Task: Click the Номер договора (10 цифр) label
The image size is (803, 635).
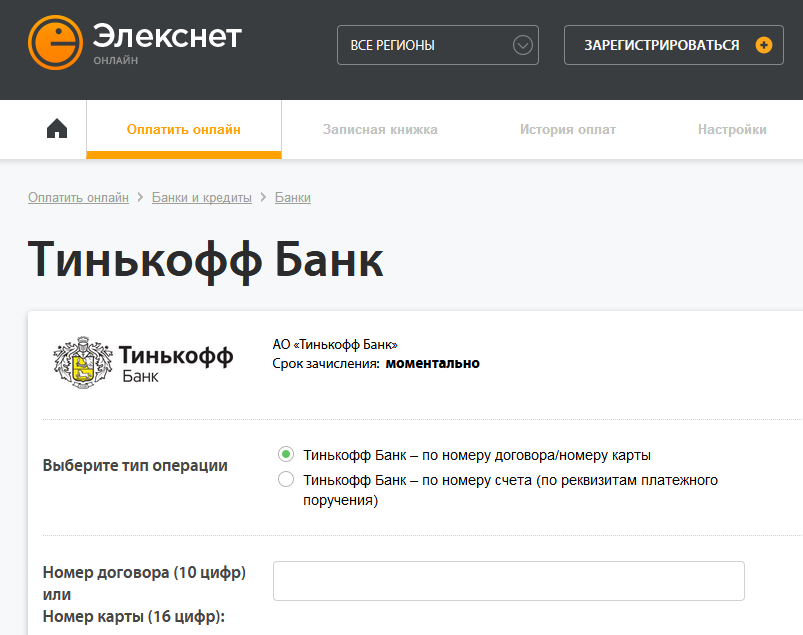Action: coord(144,572)
